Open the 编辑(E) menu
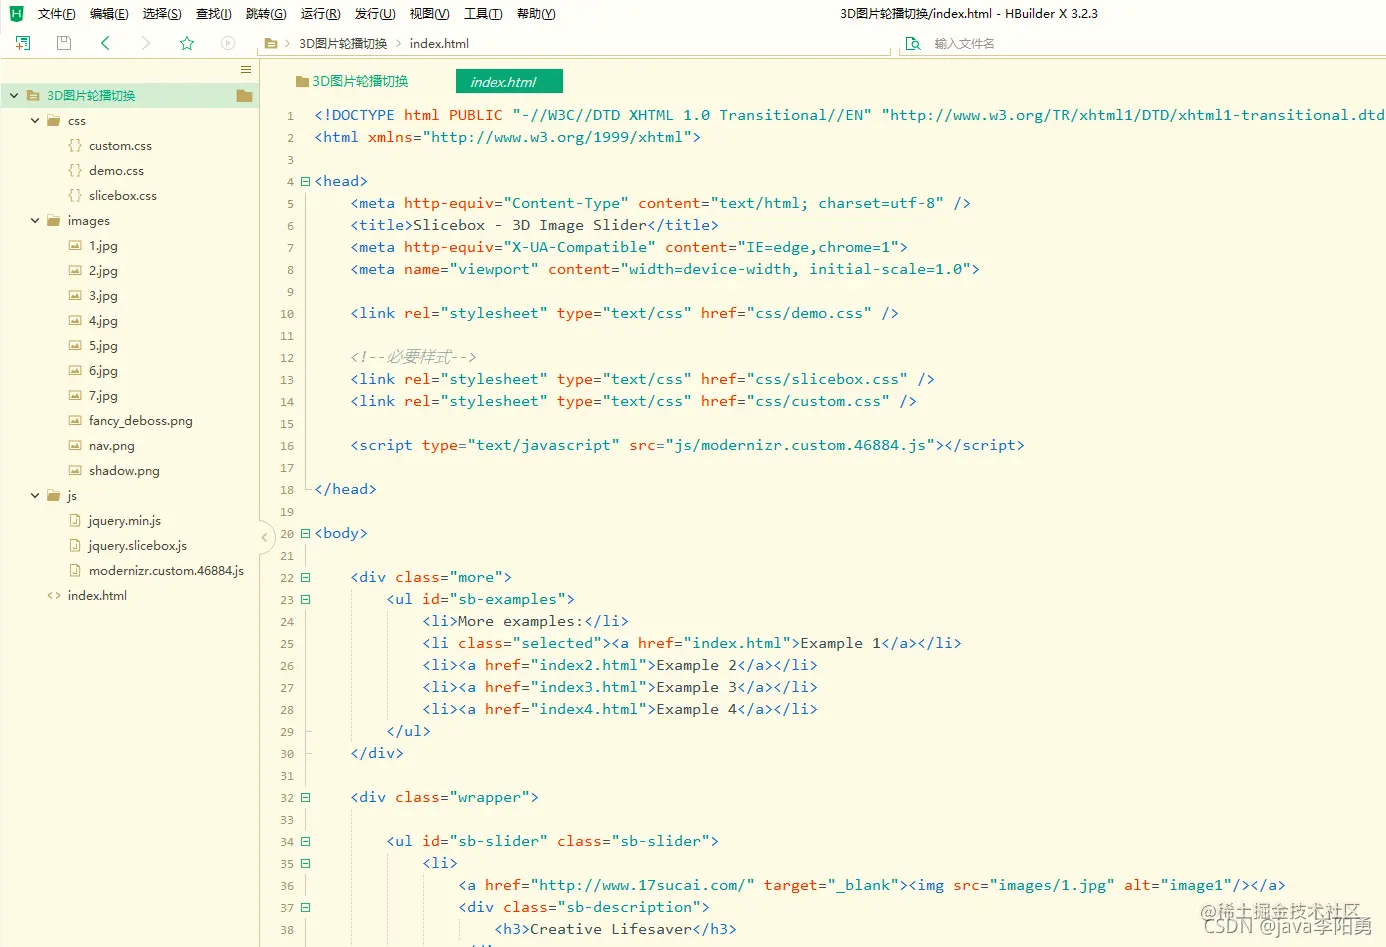The height and width of the screenshot is (947, 1386). [109, 14]
